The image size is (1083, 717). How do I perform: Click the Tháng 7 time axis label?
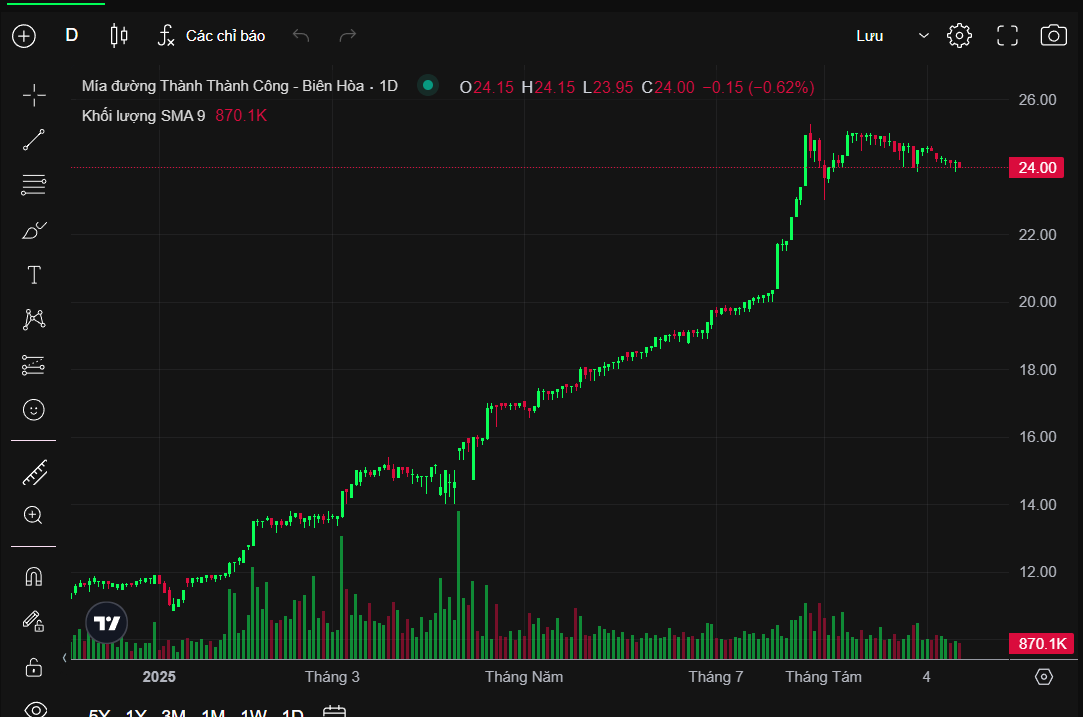716,677
